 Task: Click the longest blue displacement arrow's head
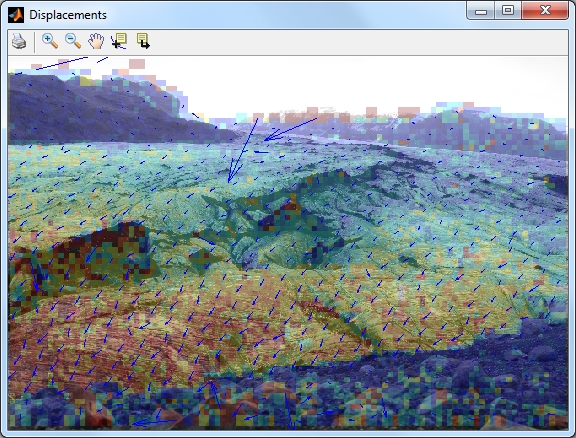click(x=231, y=176)
